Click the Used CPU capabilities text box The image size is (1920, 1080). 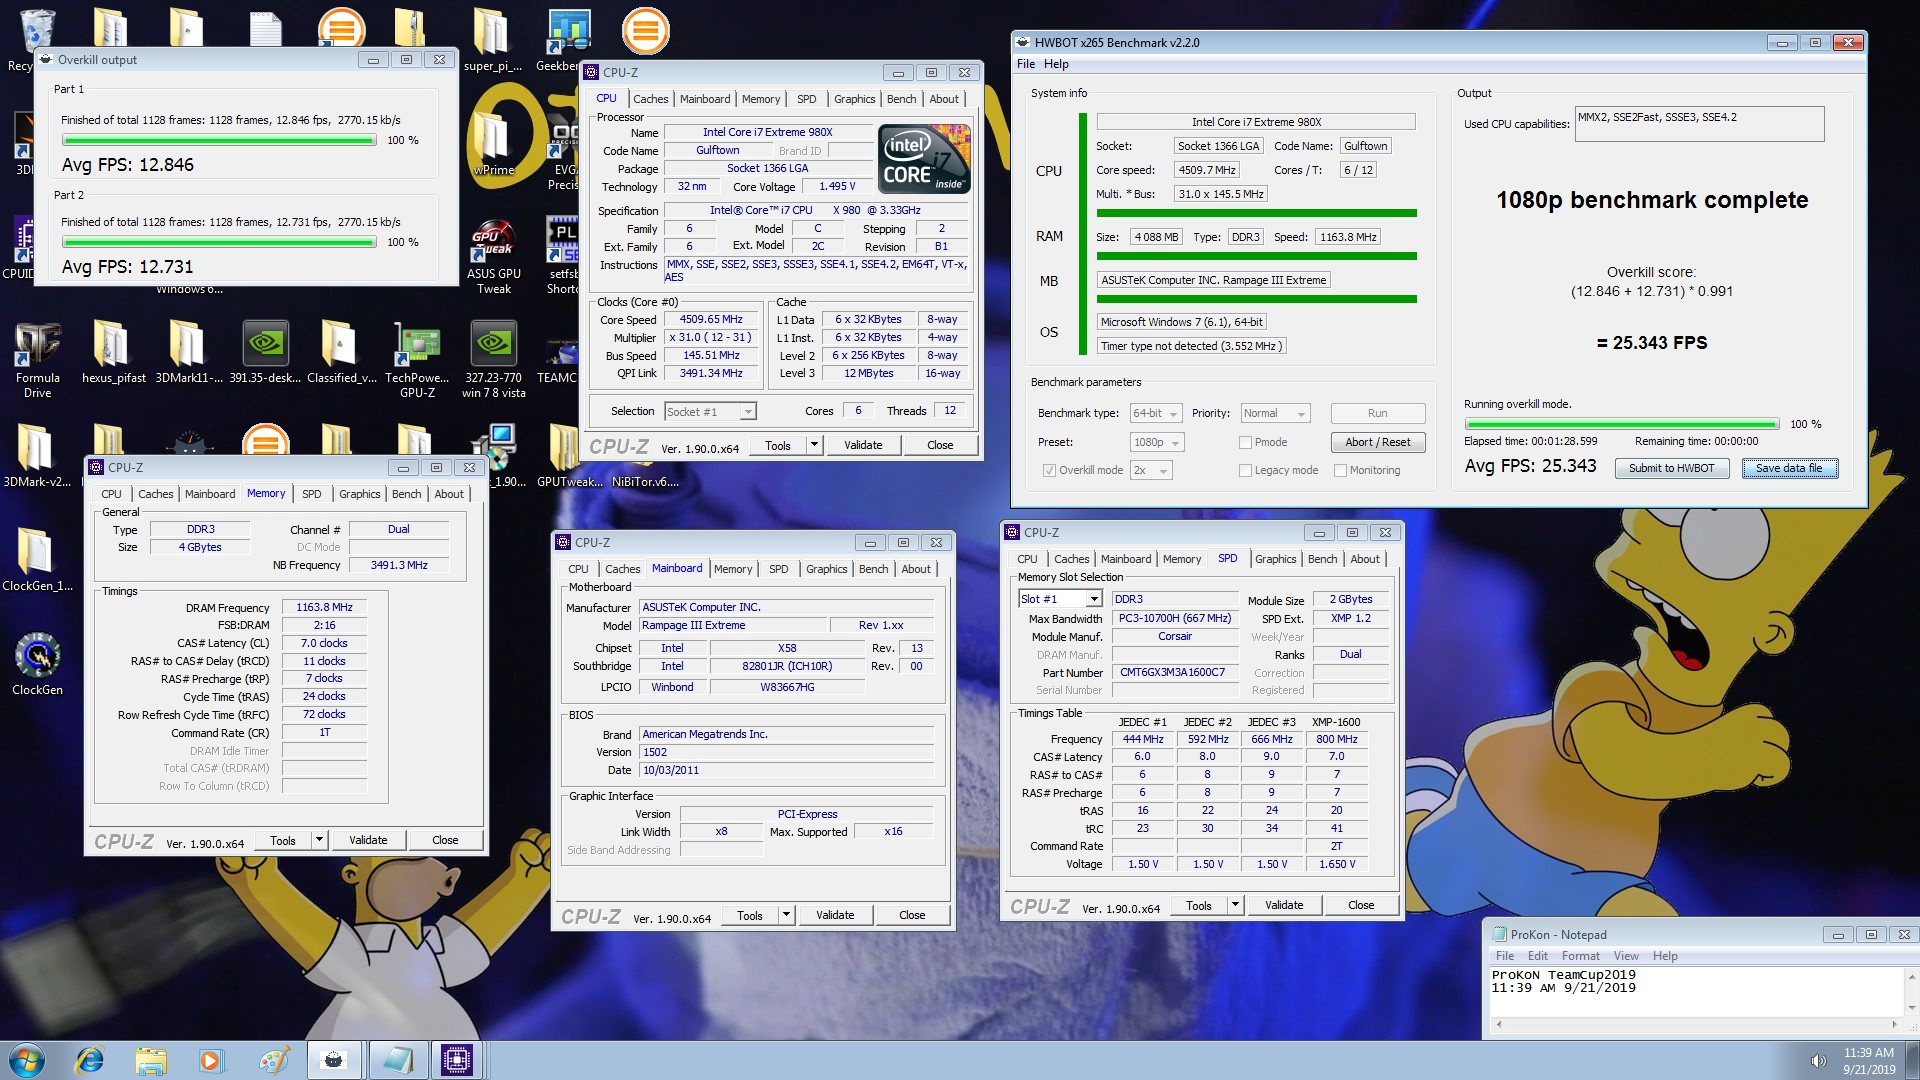click(1699, 124)
